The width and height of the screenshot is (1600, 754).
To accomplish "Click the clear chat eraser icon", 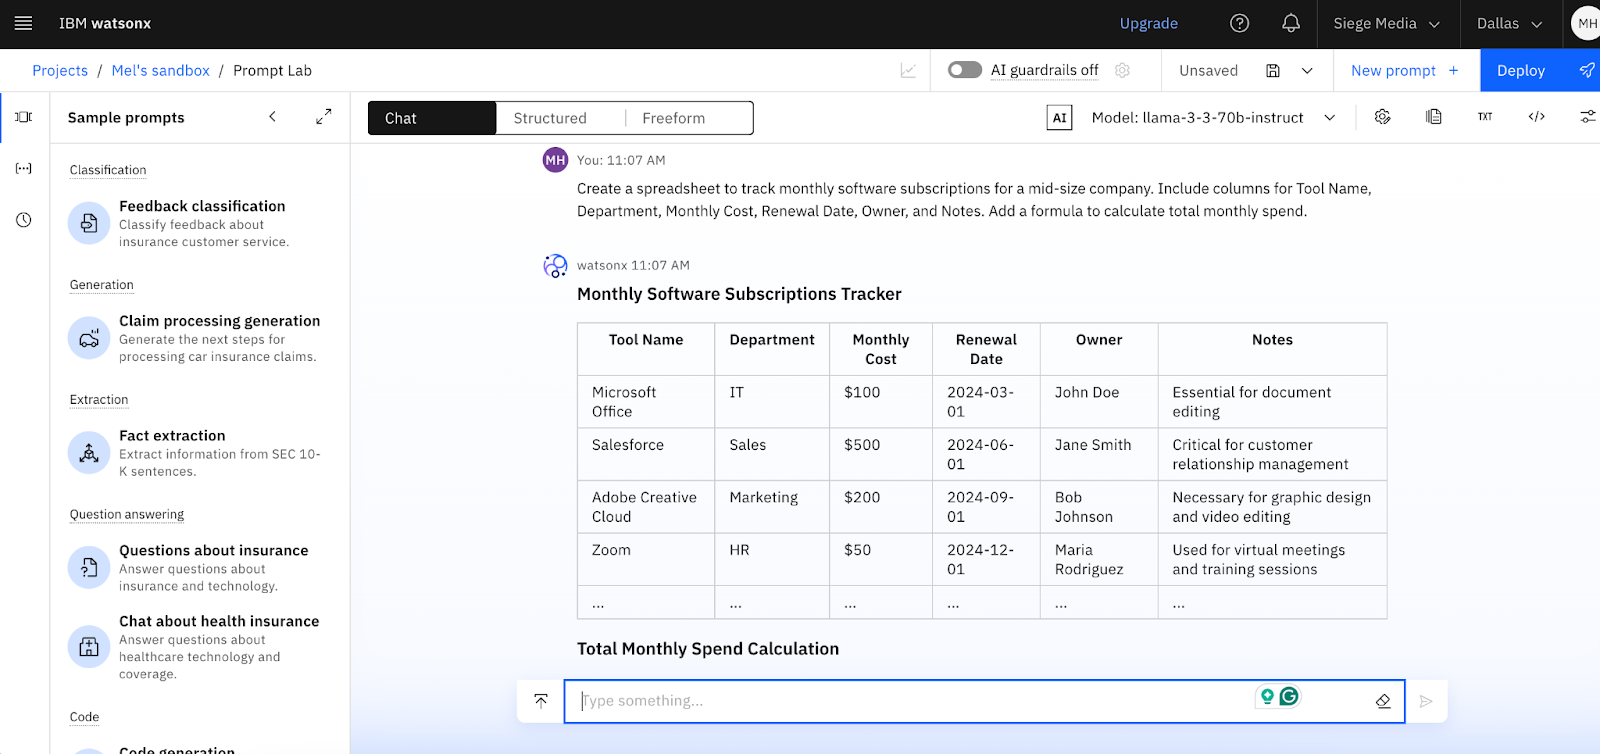I will (1383, 701).
